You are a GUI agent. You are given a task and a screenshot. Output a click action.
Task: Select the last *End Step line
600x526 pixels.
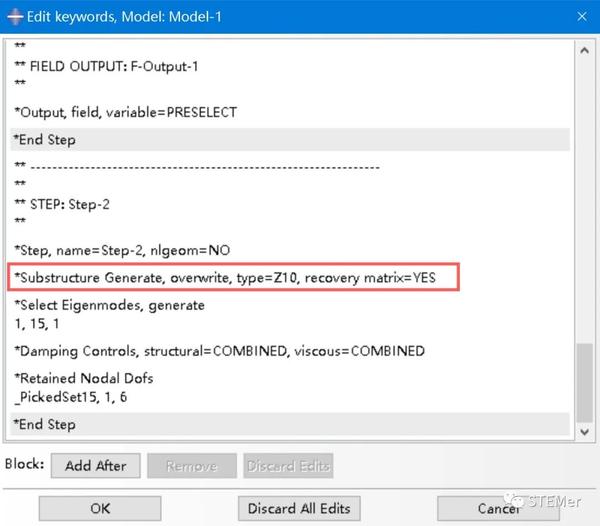pyautogui.click(x=290, y=424)
